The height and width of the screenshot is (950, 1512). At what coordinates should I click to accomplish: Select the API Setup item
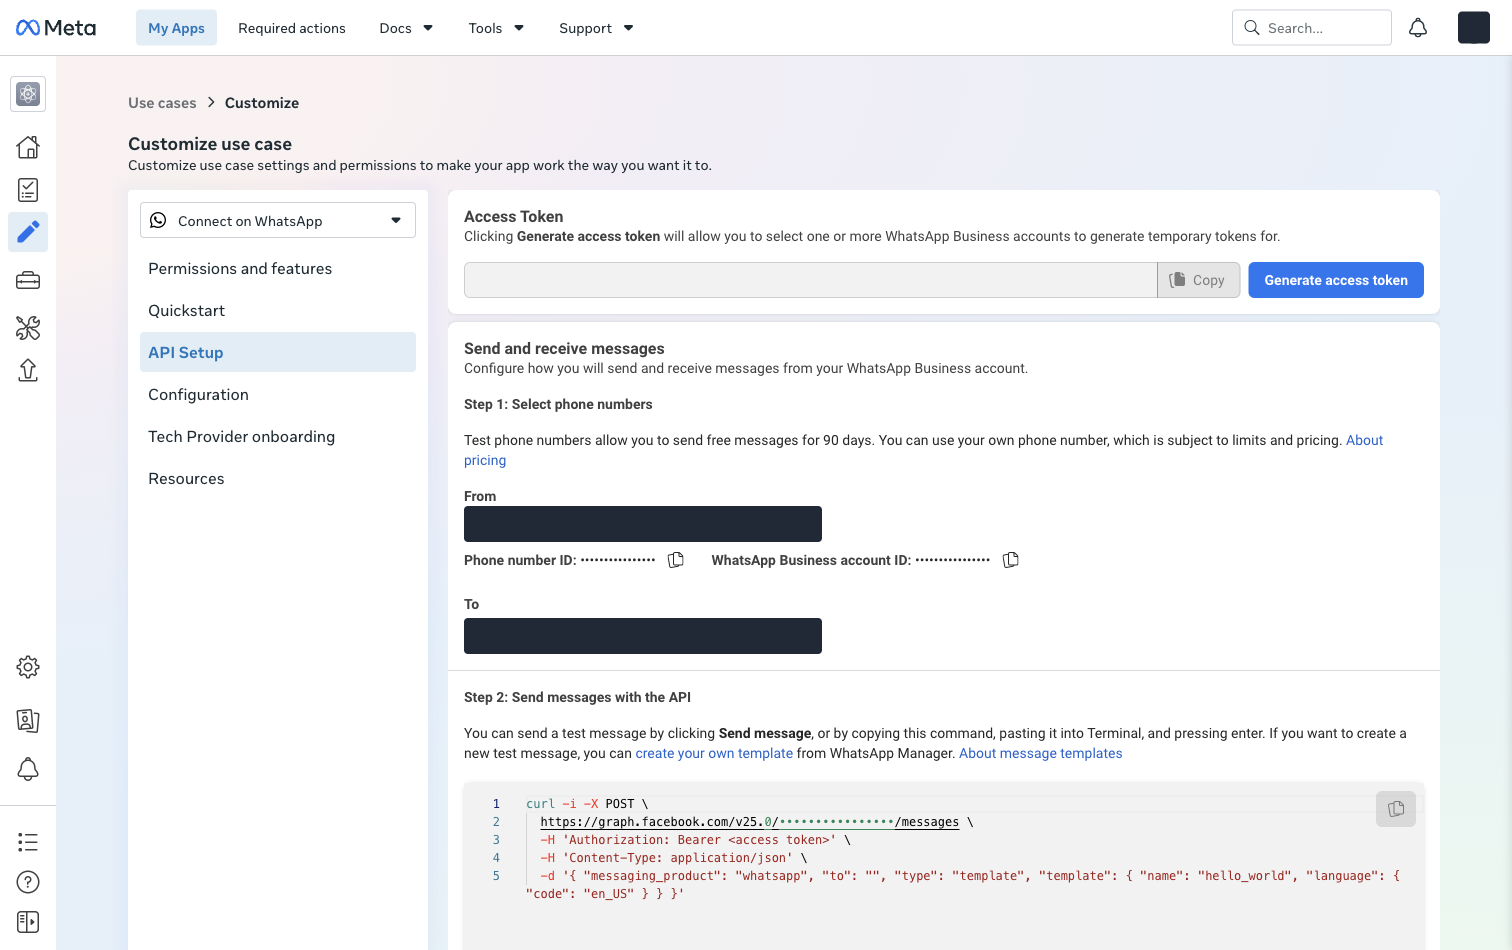pos(278,352)
